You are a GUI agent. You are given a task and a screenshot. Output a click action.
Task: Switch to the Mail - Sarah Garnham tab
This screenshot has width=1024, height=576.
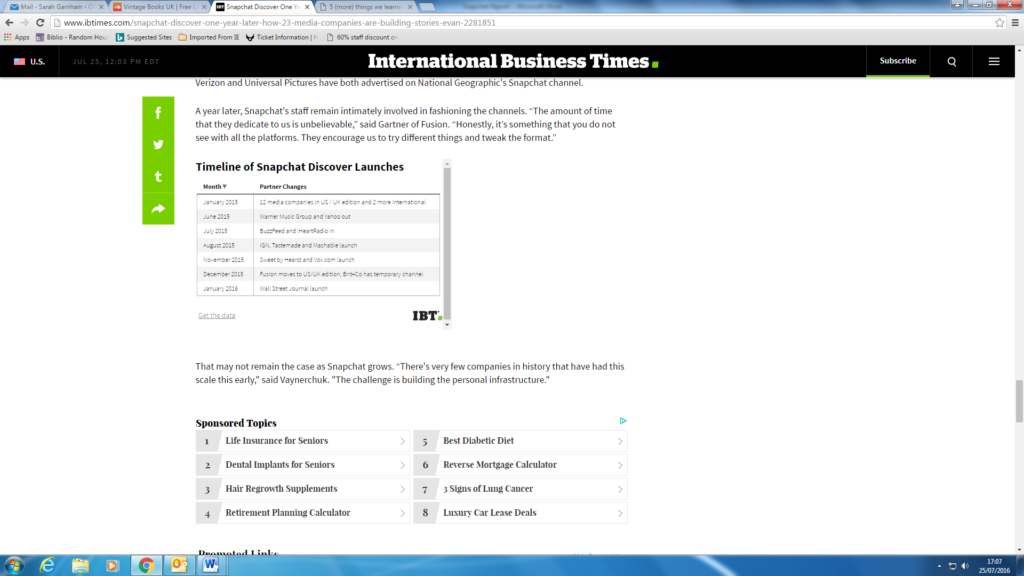[56, 7]
